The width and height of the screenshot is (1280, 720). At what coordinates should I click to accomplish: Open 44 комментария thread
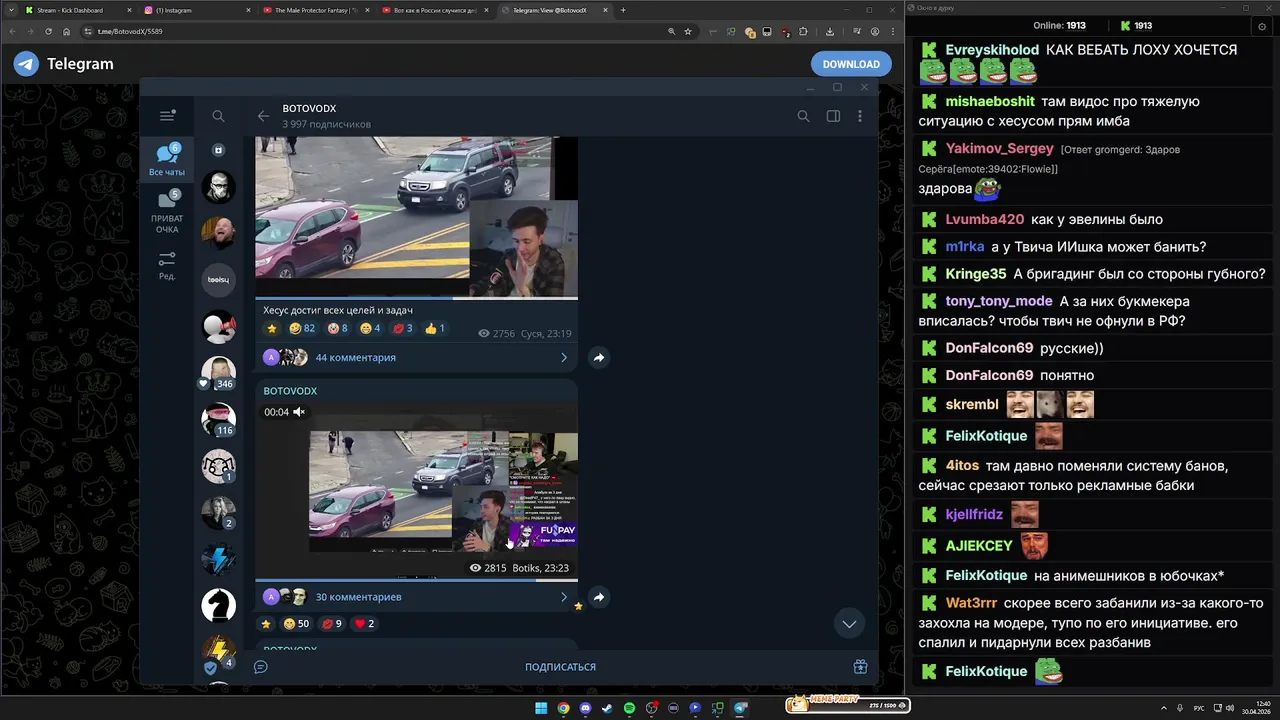click(356, 357)
